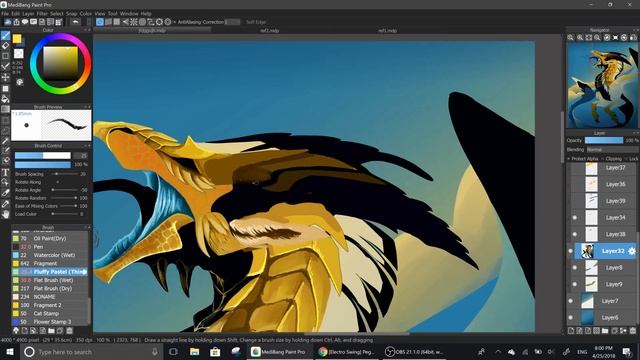Open snap settings gear icon in toolbar
Screen dimensions: 640x360
coord(167,22)
